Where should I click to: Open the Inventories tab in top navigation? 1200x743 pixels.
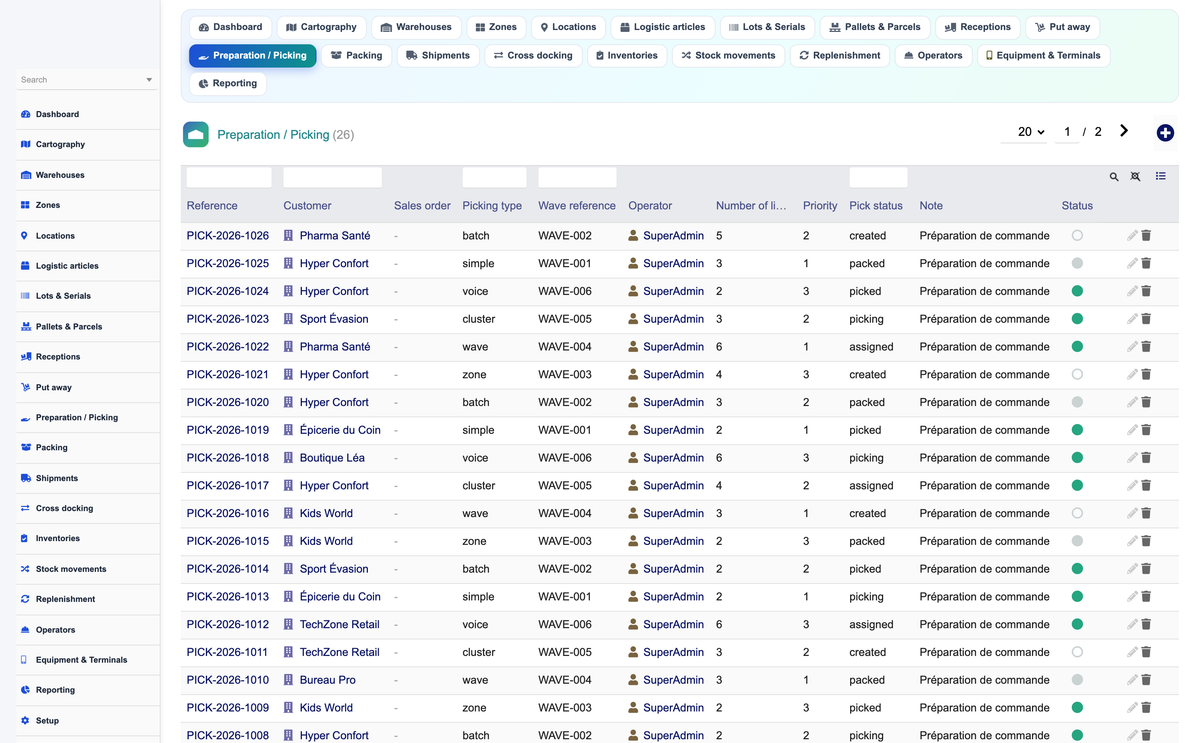pos(627,56)
